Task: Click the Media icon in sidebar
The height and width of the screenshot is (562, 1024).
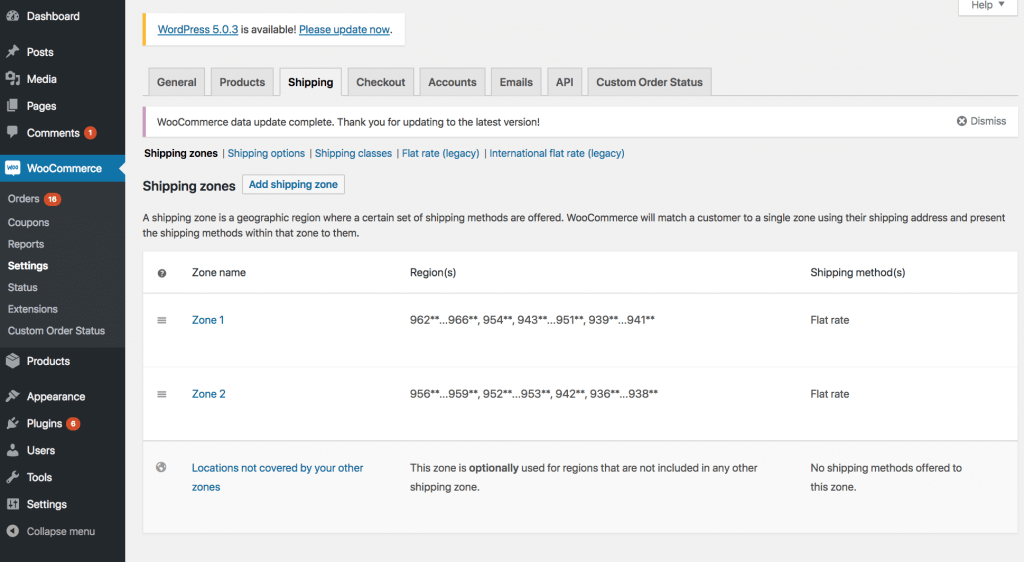Action: pyautogui.click(x=12, y=78)
